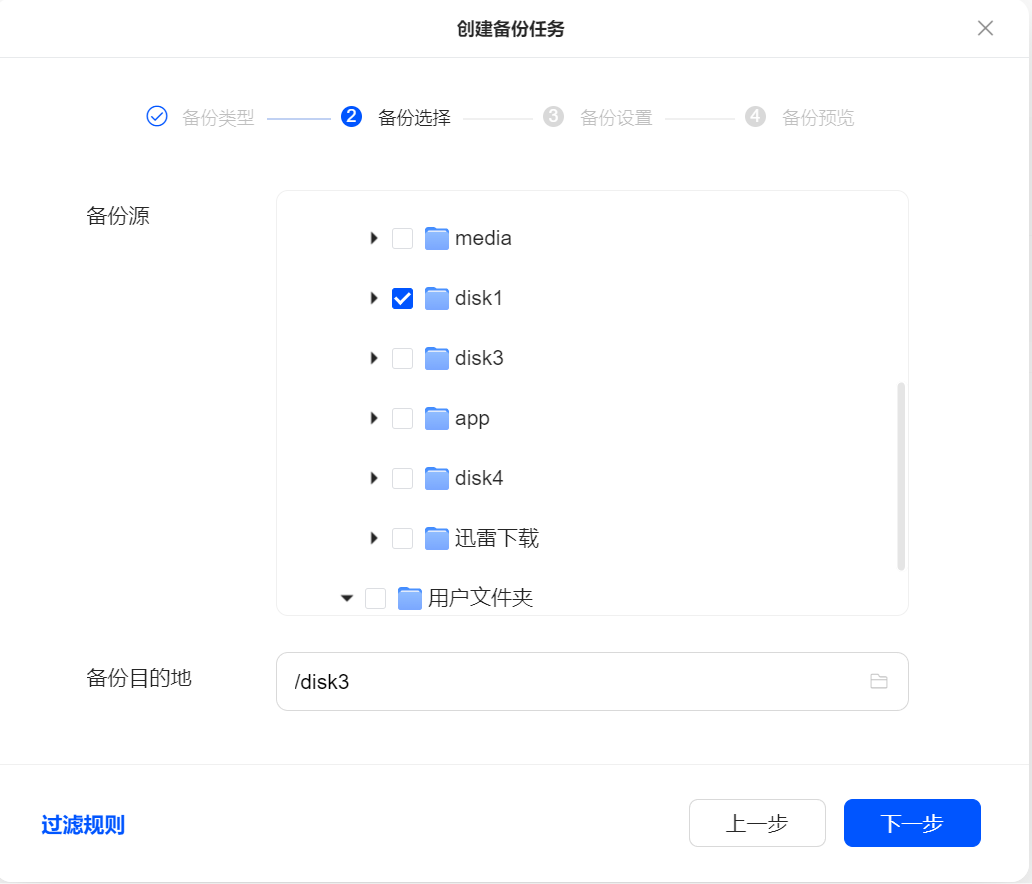Screen dimensions: 1032x884
Task: Click the step 3 circle icon
Action: (x=554, y=117)
